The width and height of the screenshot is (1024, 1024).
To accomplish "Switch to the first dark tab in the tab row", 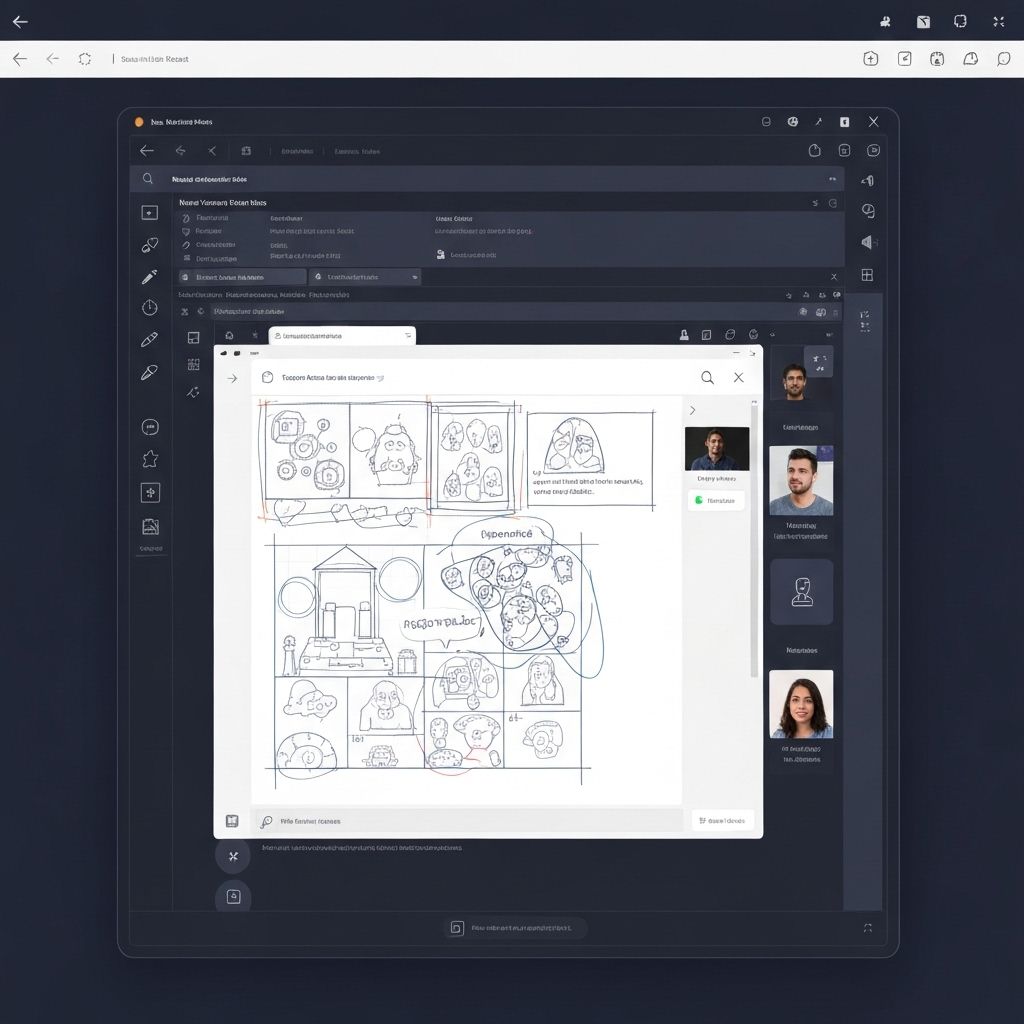I will coord(242,277).
